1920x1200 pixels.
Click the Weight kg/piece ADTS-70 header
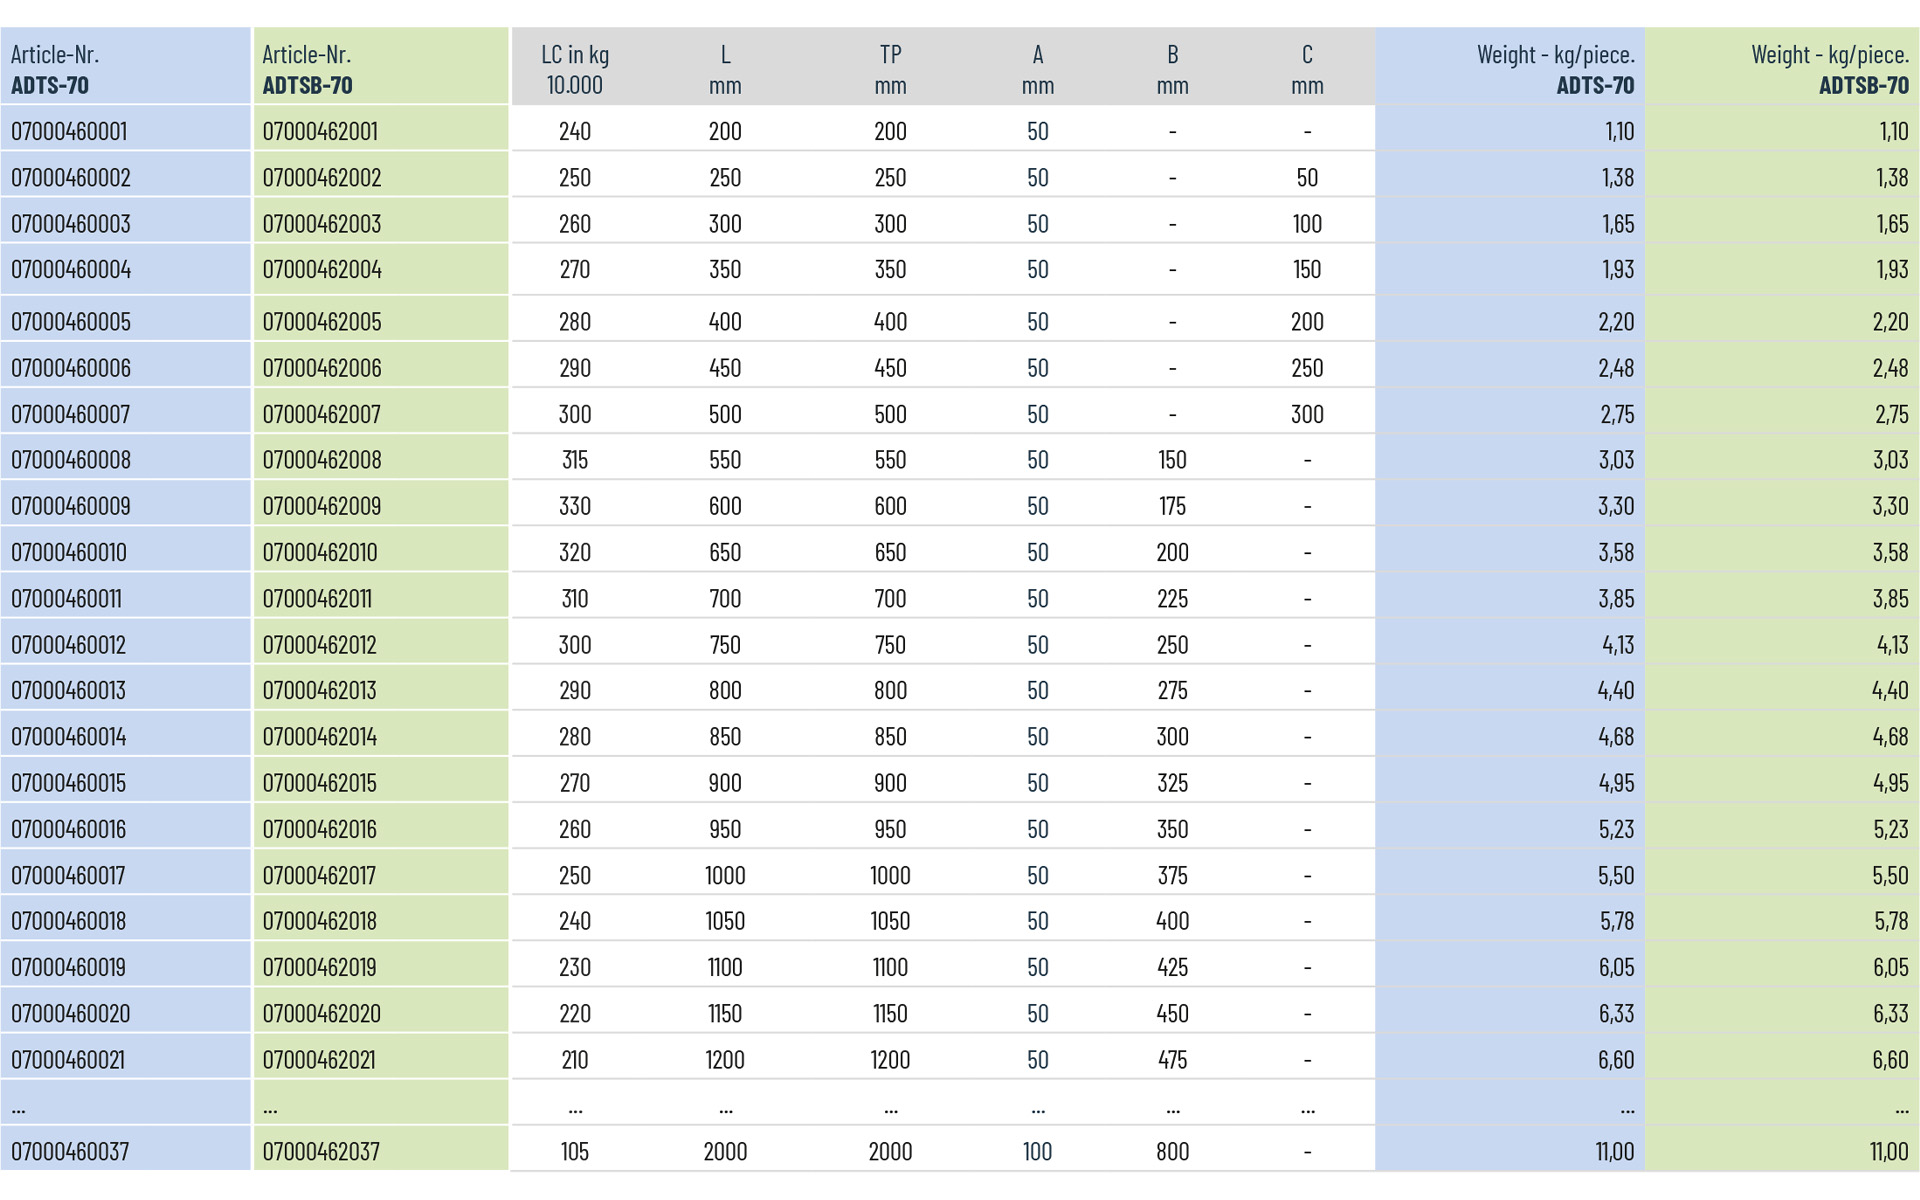point(1555,69)
